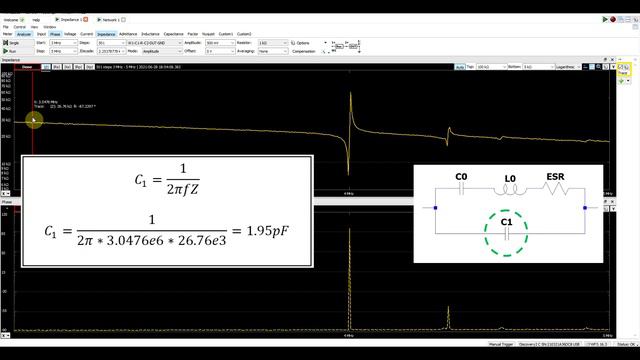Click the Done acquisition status label
The width and height of the screenshot is (640, 360).
pyautogui.click(x=27, y=67)
